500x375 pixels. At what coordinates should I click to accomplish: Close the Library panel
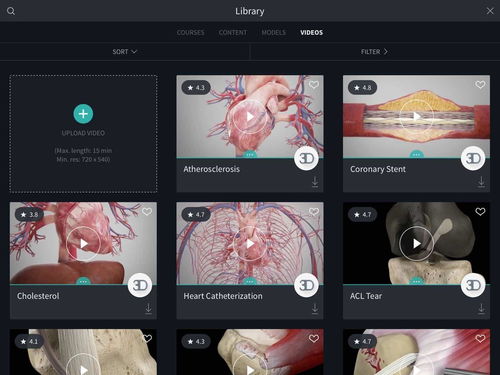click(490, 11)
